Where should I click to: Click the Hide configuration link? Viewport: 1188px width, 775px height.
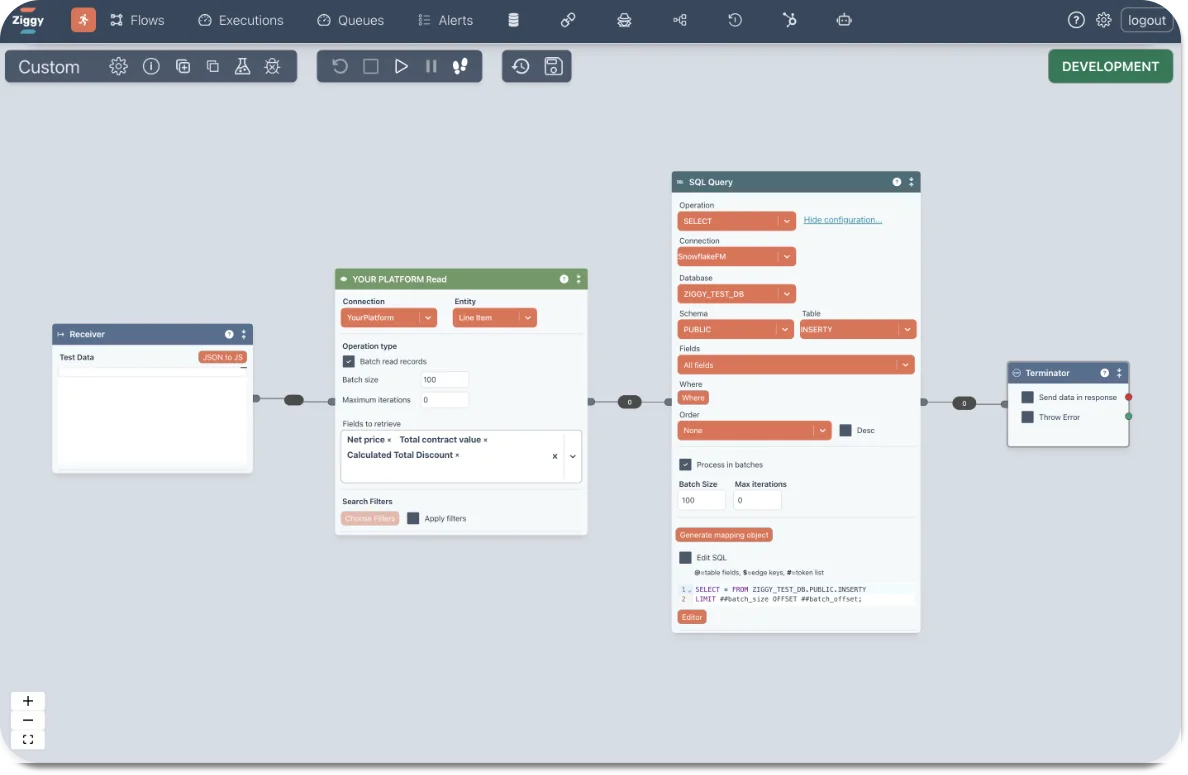(x=842, y=220)
